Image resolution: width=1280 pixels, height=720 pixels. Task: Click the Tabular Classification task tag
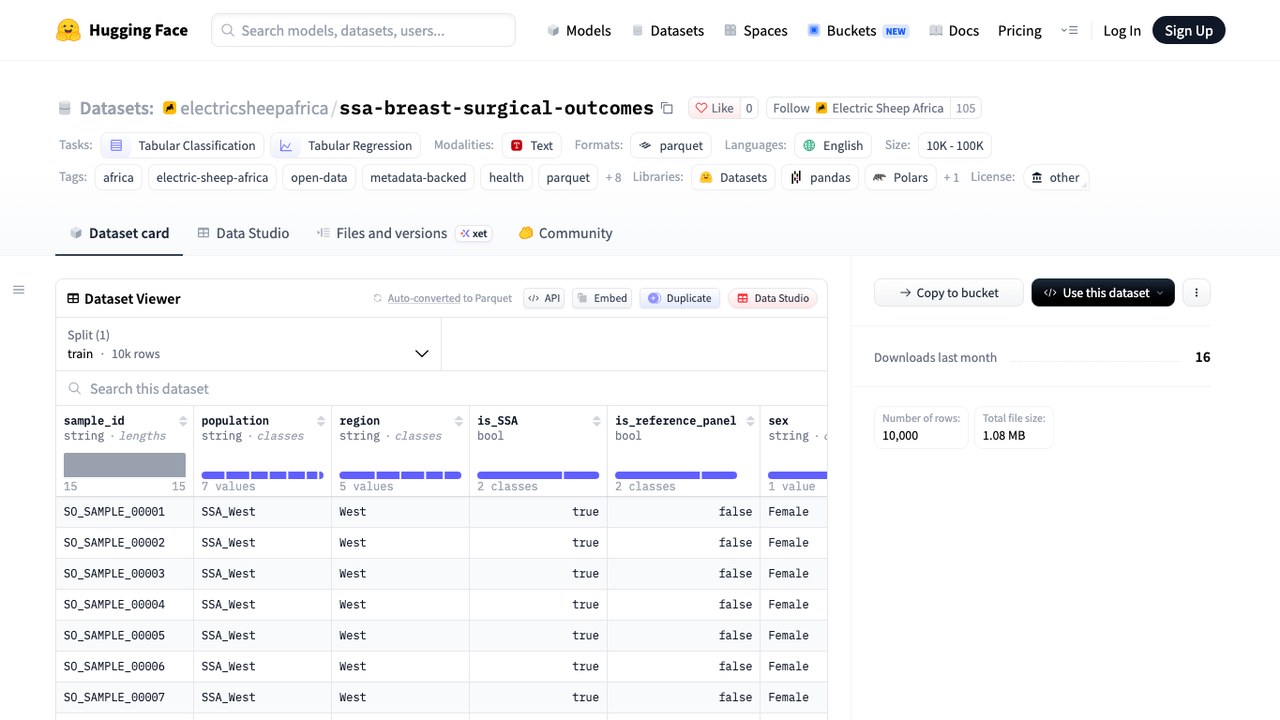tap(182, 146)
